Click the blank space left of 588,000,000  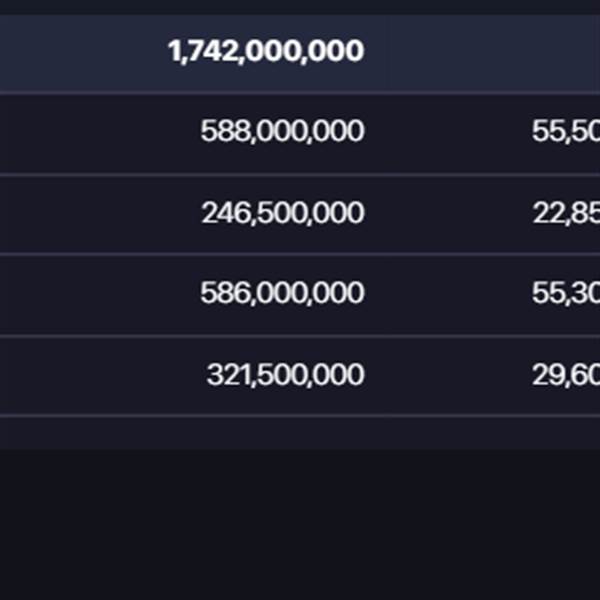(90, 132)
